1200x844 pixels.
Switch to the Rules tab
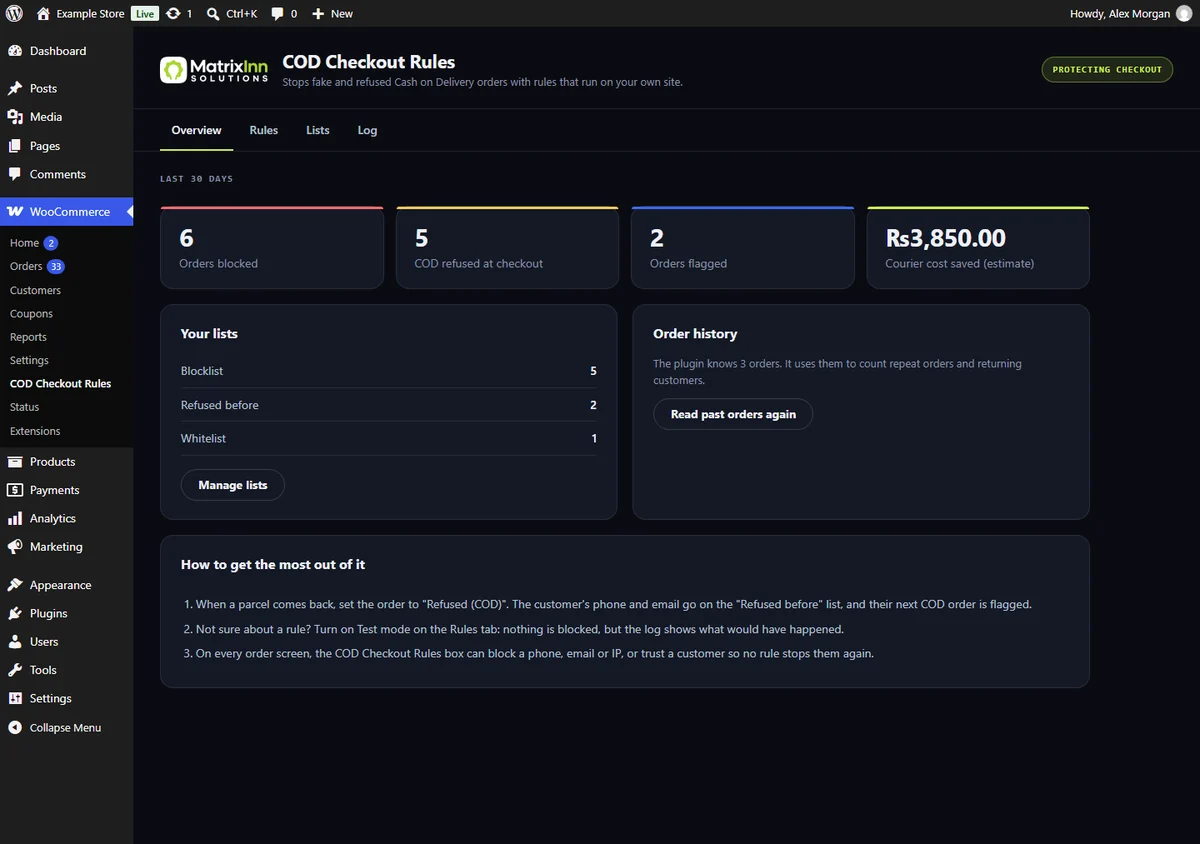click(x=264, y=130)
